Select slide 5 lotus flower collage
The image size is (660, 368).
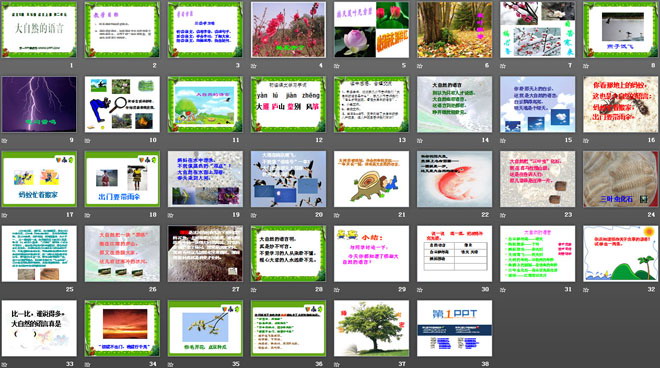click(x=372, y=29)
